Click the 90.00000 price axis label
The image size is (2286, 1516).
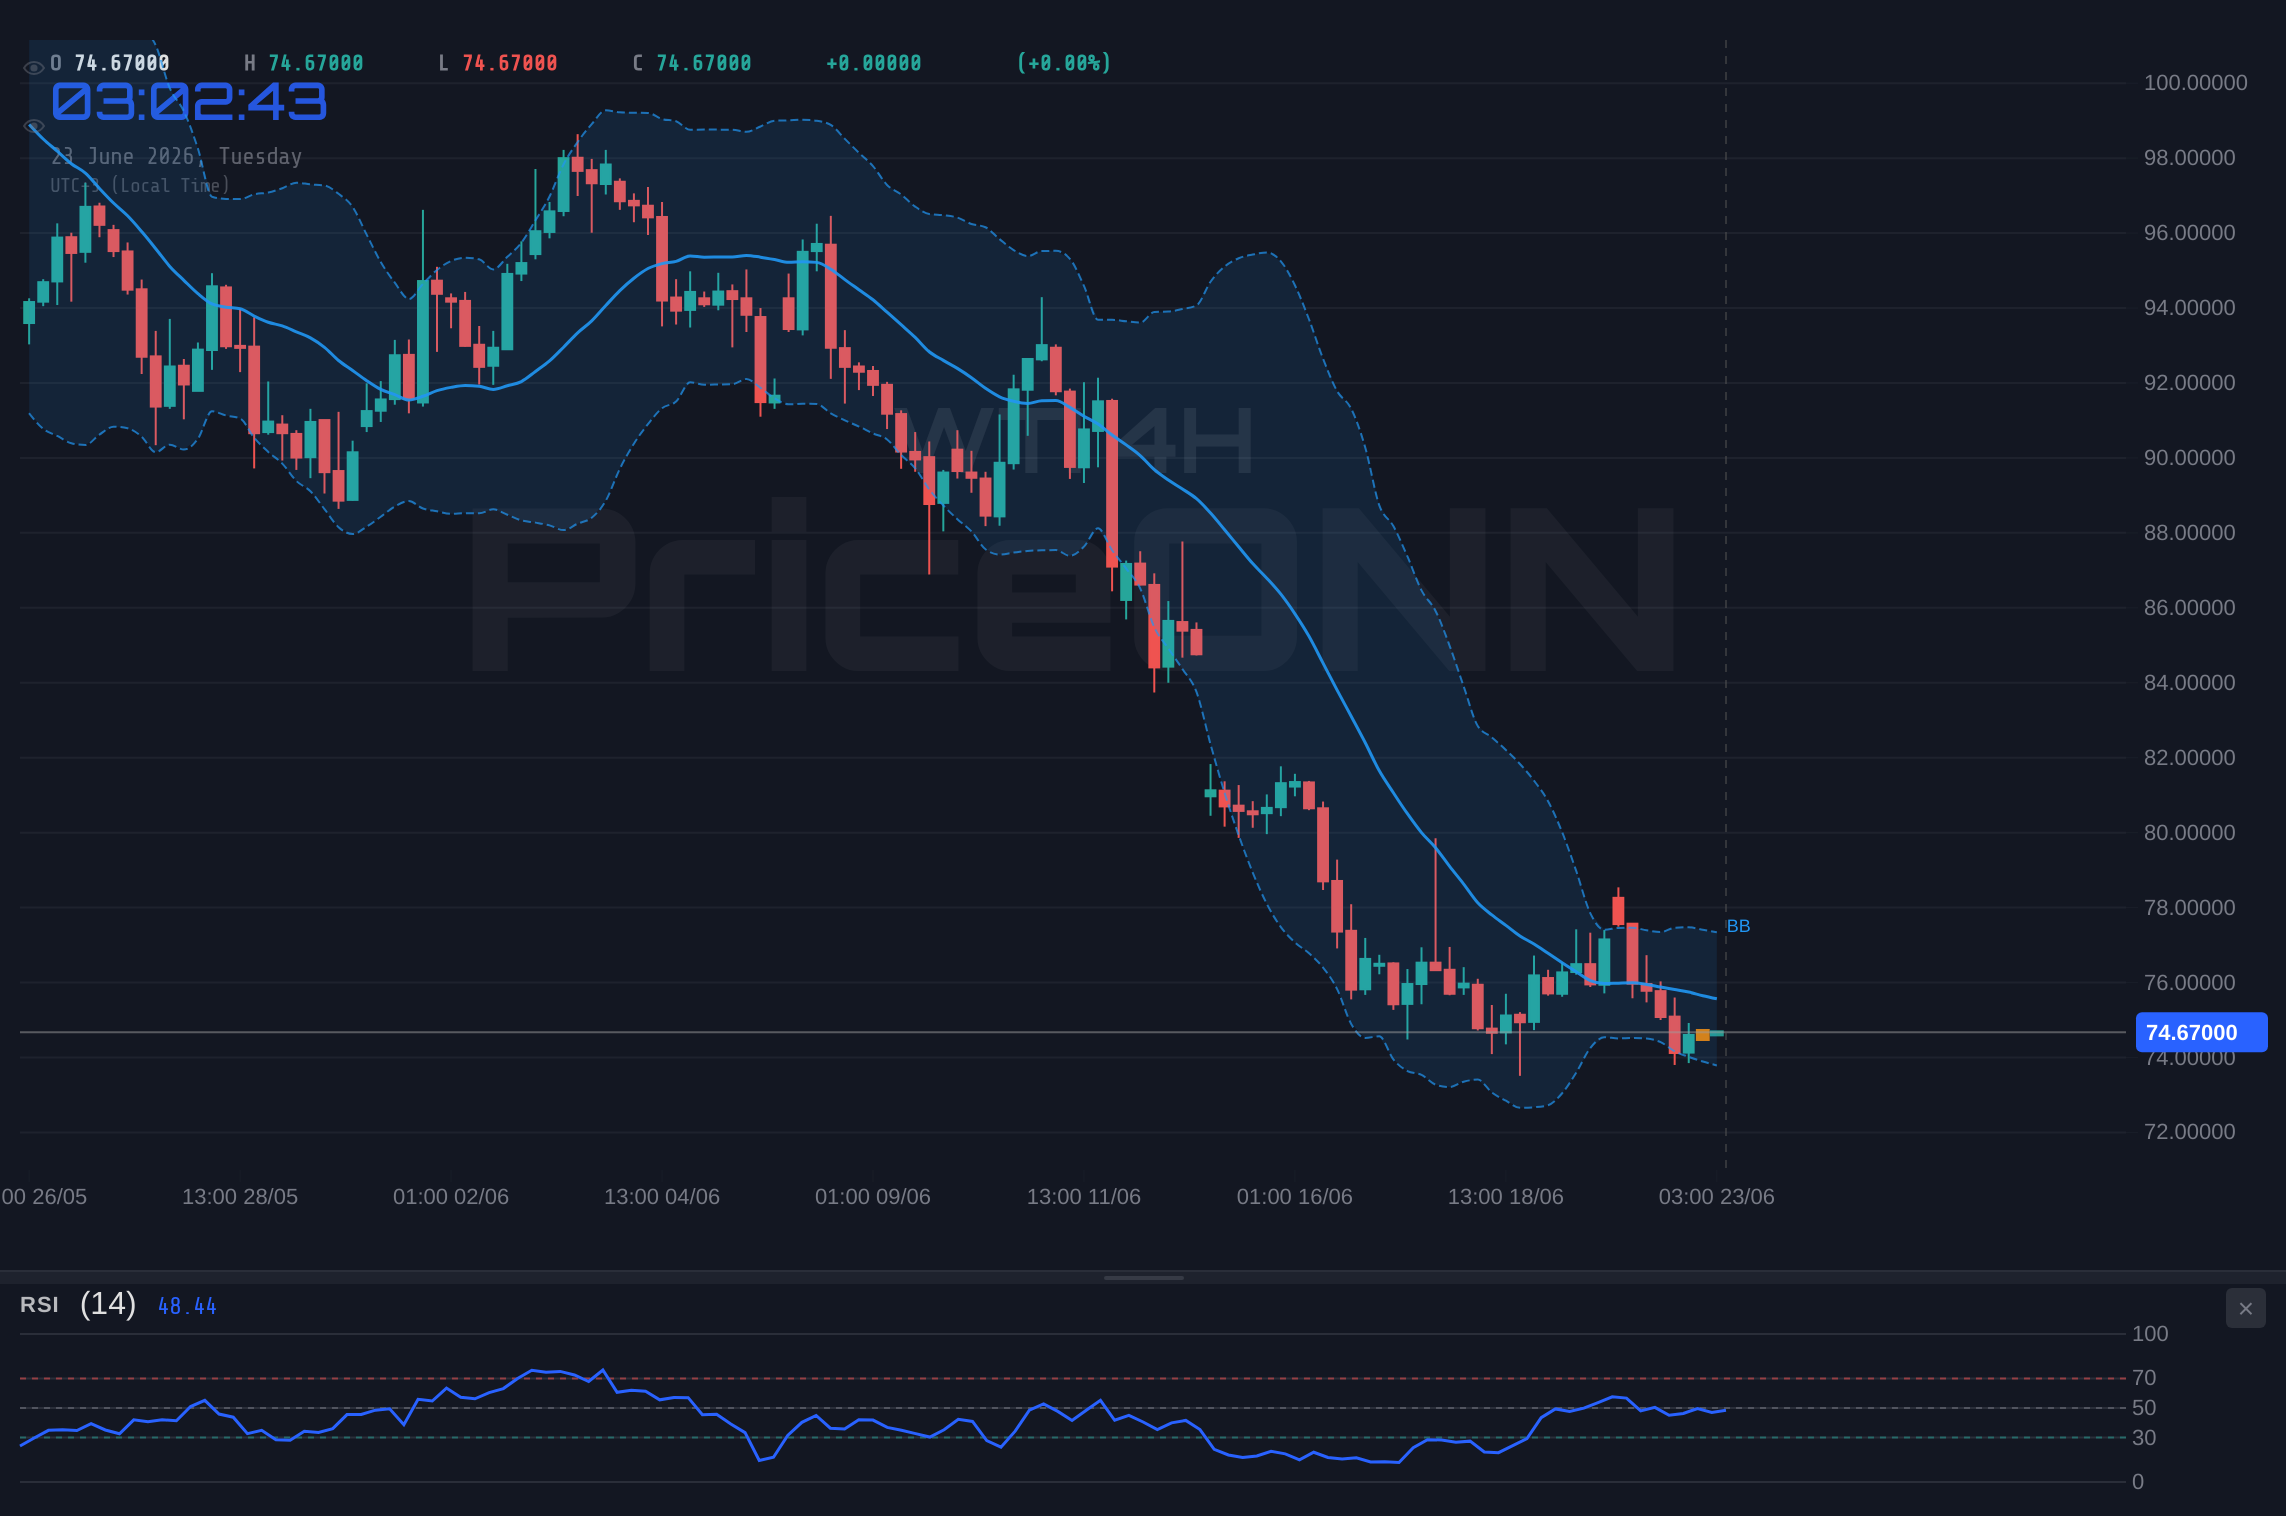tap(2189, 458)
